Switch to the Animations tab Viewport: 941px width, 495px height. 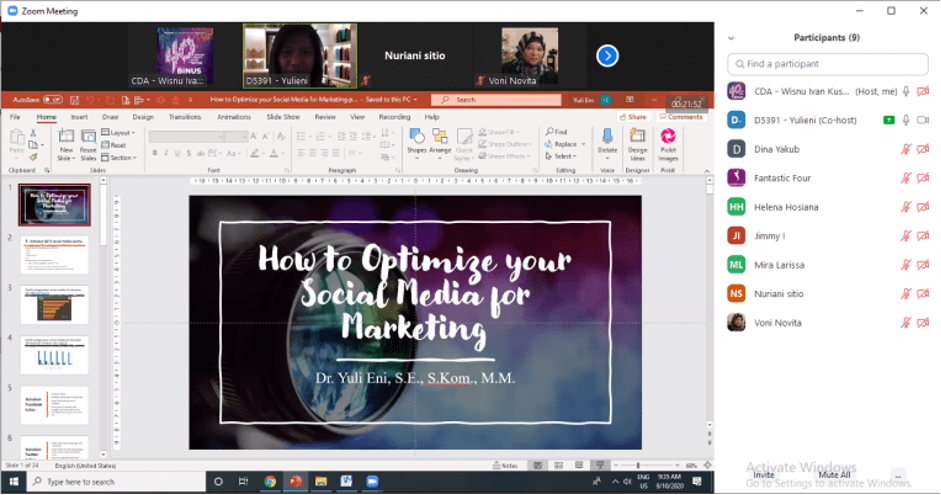(x=233, y=117)
